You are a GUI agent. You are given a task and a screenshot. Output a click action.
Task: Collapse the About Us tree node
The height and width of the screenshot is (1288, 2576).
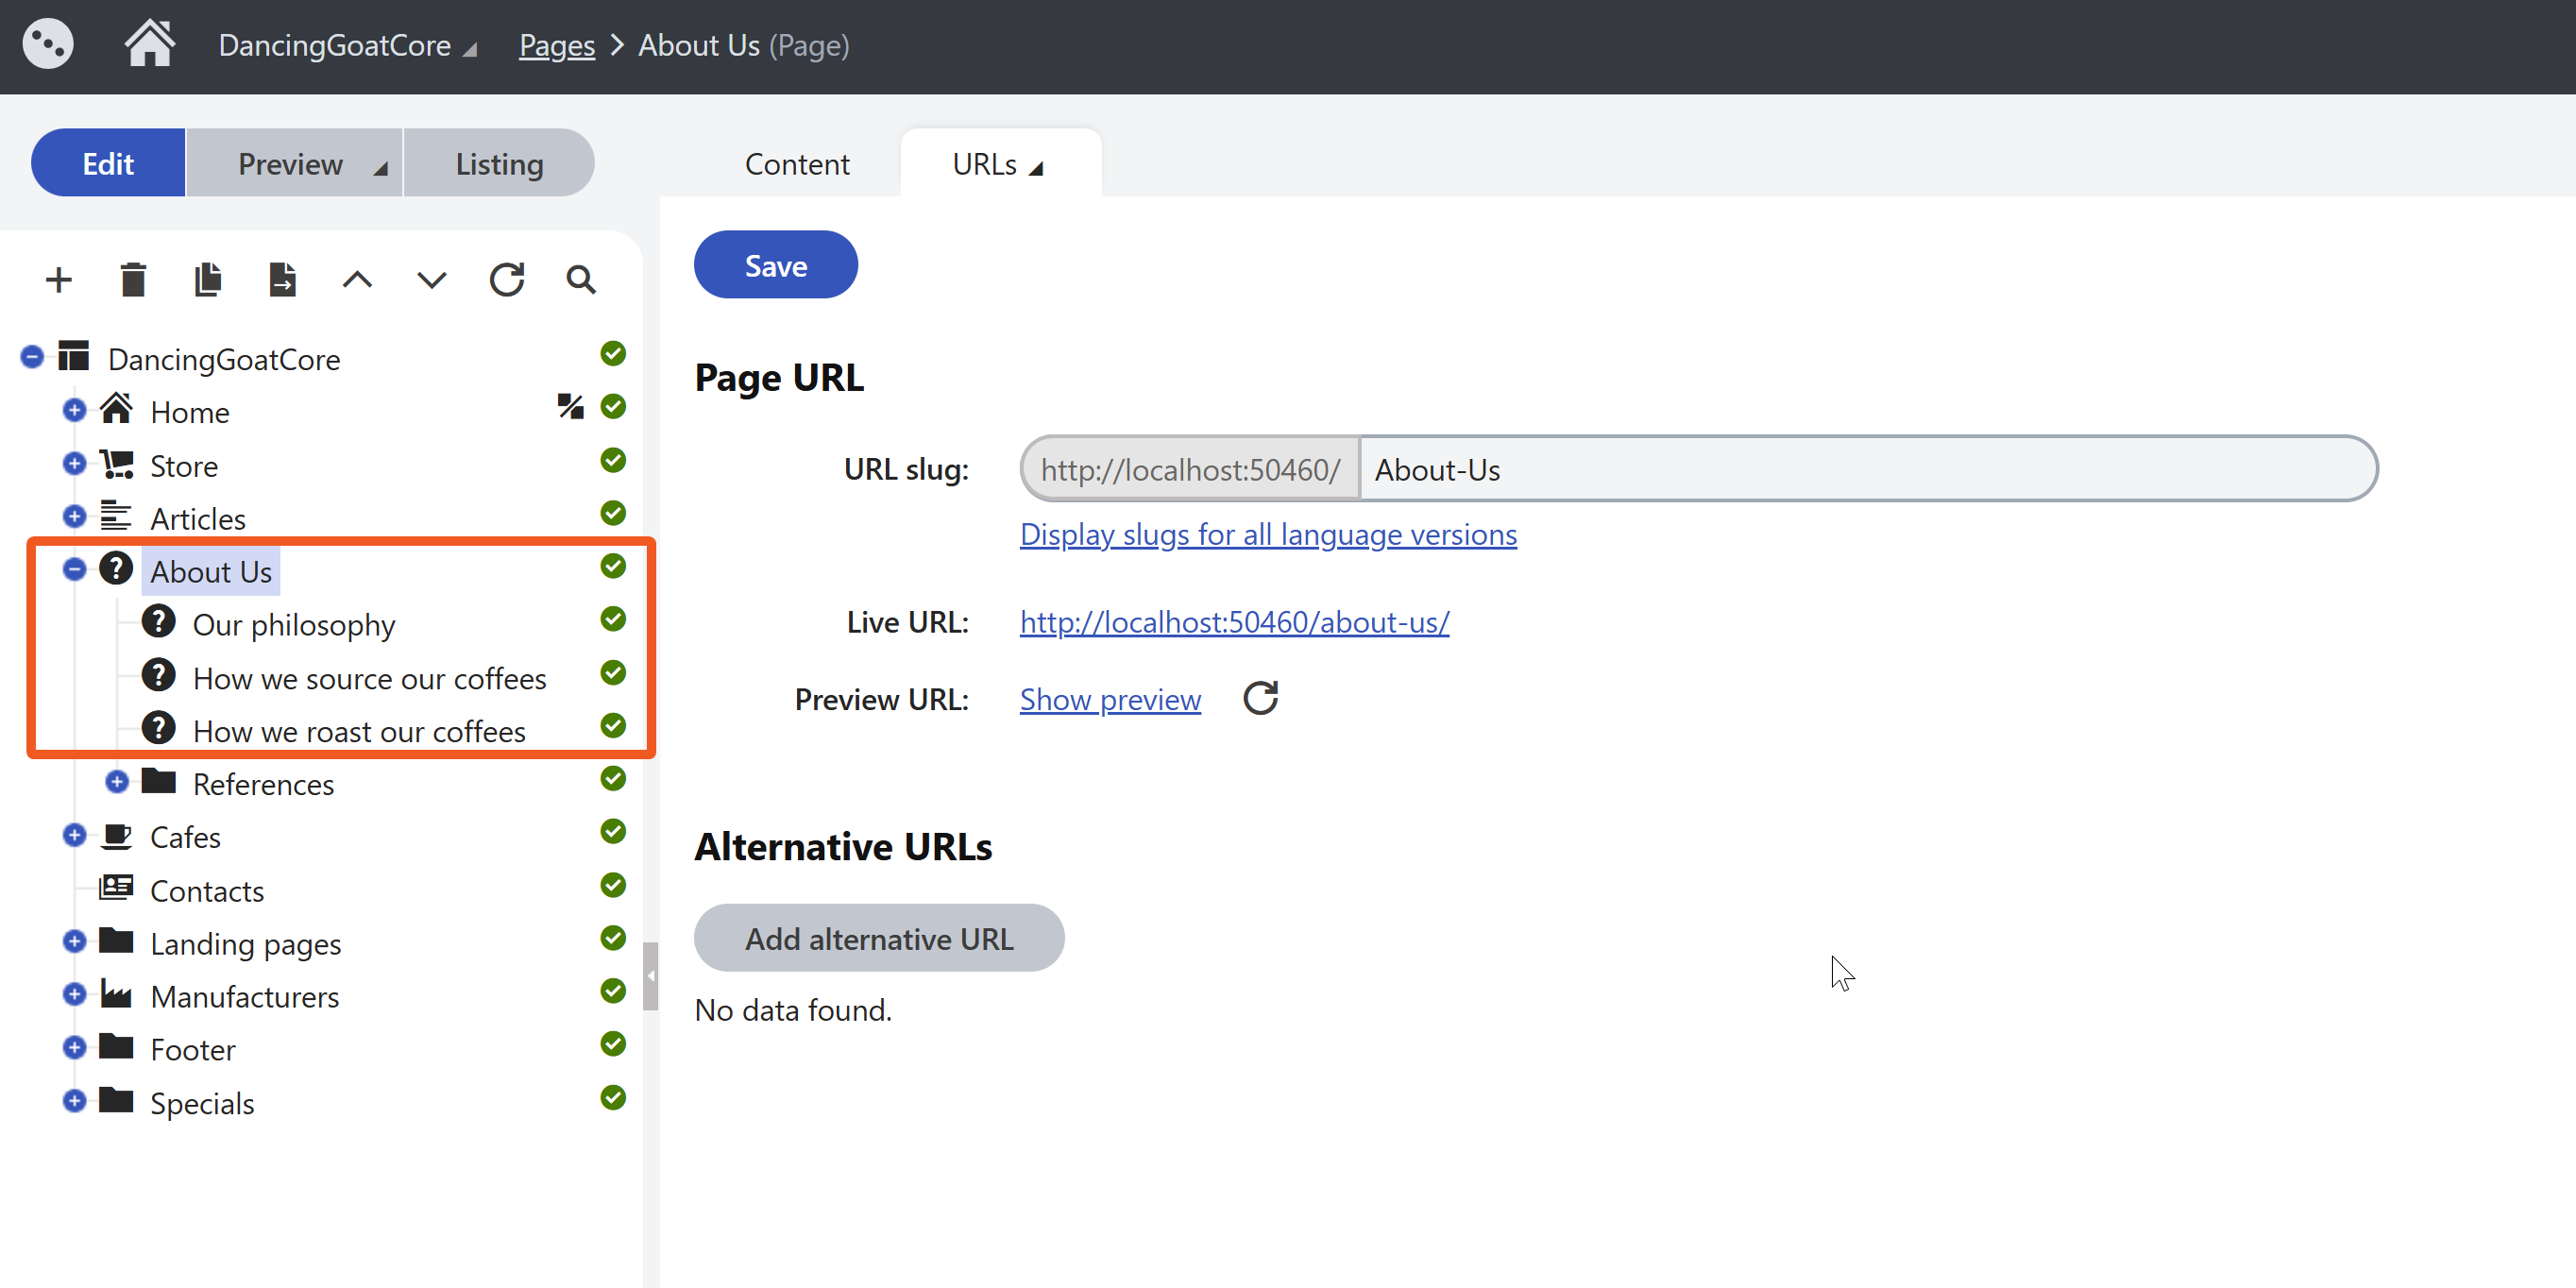73,569
